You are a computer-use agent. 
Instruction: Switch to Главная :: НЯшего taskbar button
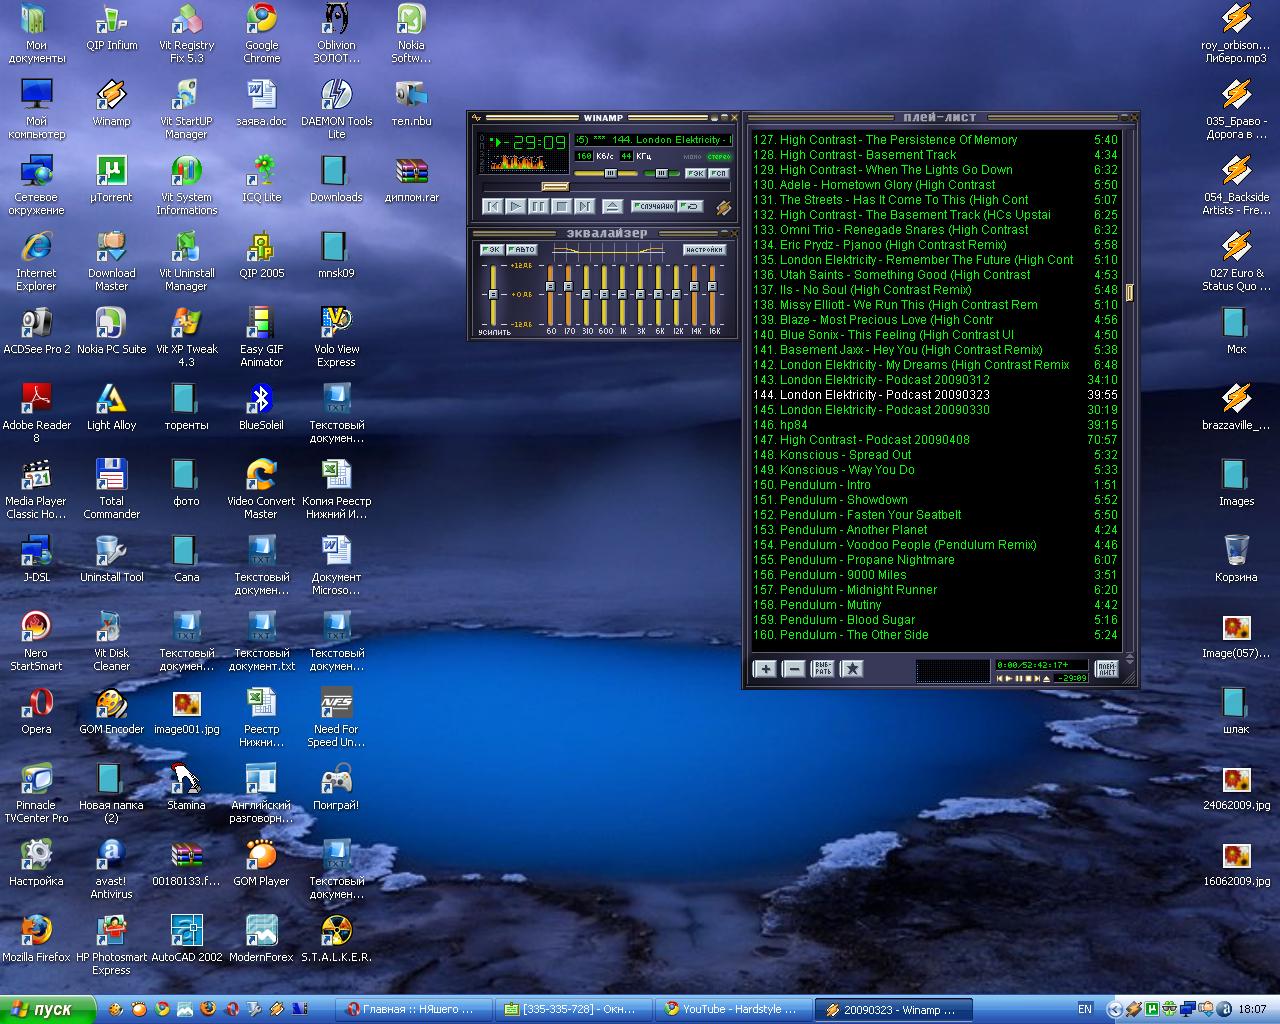pos(414,1009)
